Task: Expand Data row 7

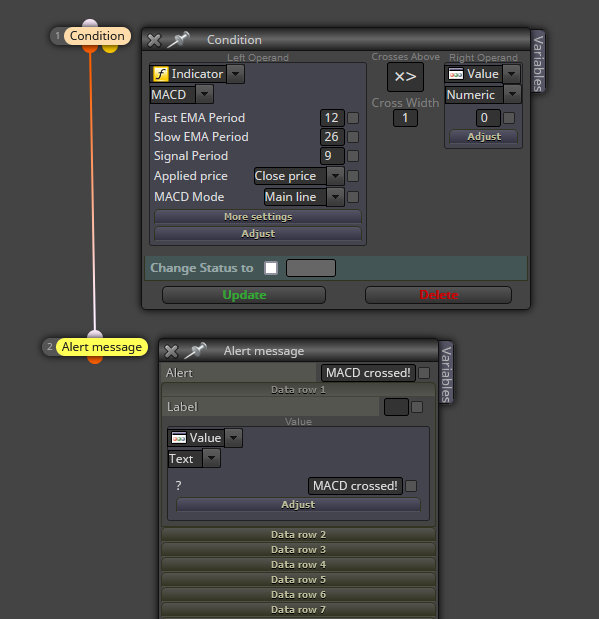Action: tap(298, 610)
